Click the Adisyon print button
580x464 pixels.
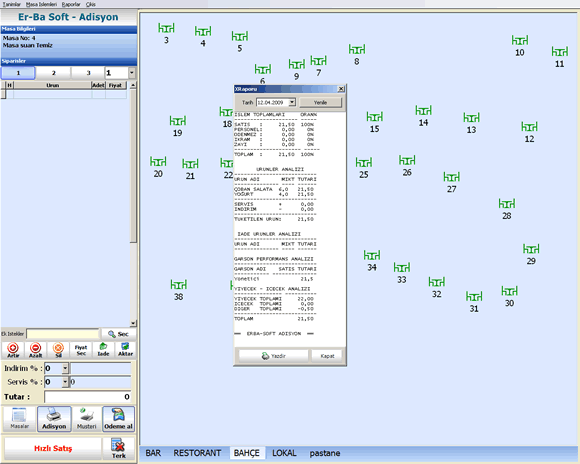click(x=54, y=419)
